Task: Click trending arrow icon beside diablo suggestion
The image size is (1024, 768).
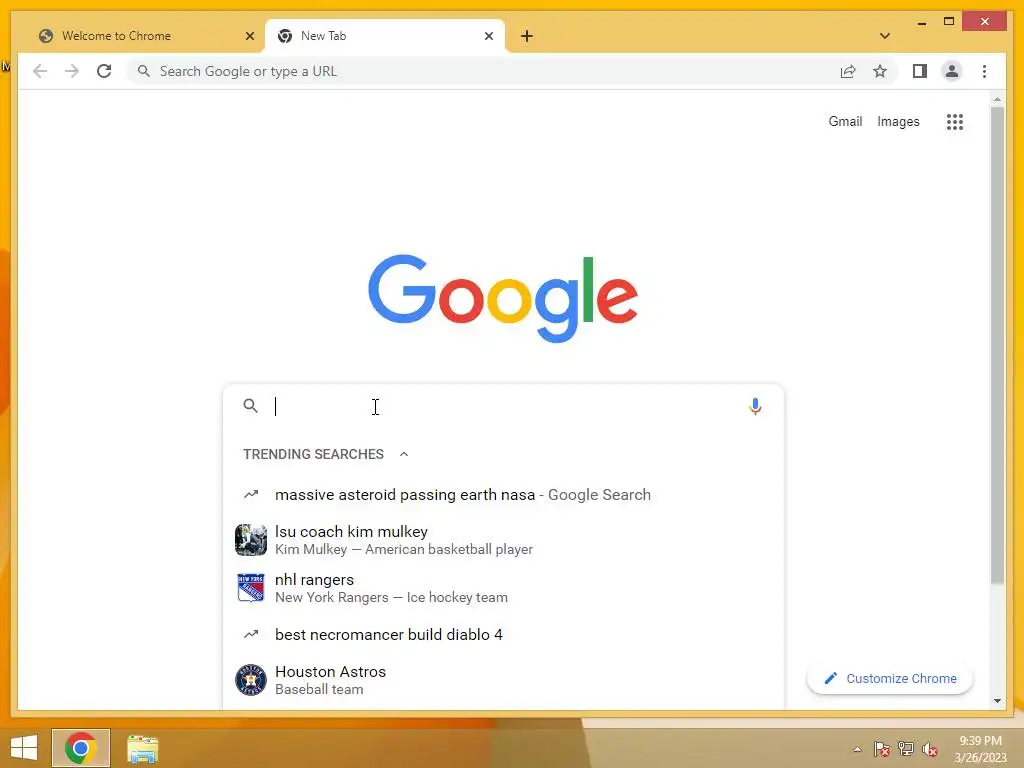Action: 251,634
